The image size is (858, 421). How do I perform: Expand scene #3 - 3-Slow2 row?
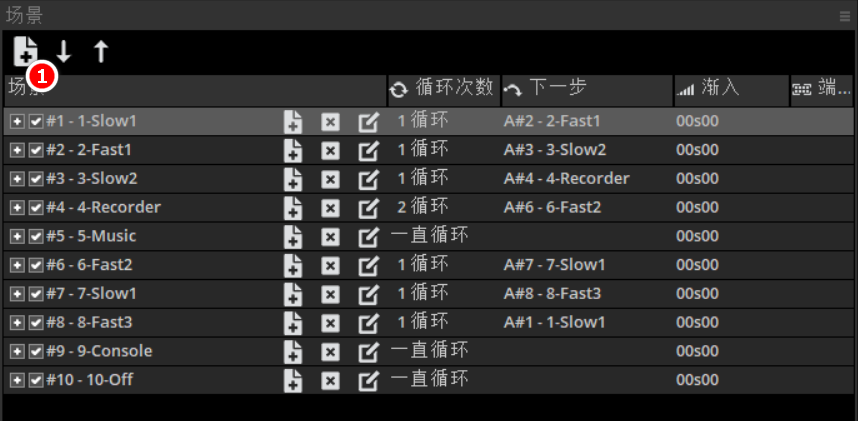click(17, 179)
